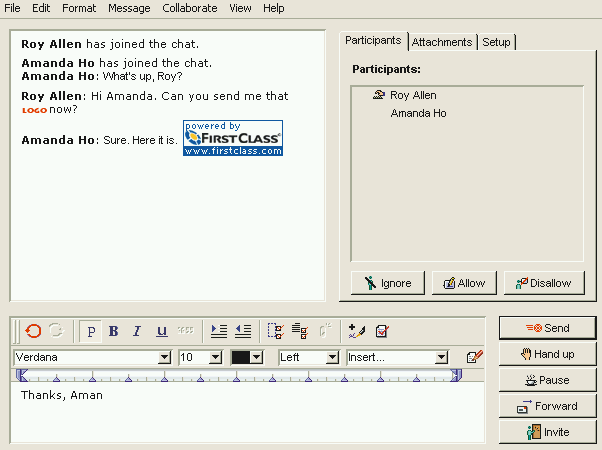Click the icon right of Insert dropdown
Screen dimensions: 602x450
tap(474, 357)
